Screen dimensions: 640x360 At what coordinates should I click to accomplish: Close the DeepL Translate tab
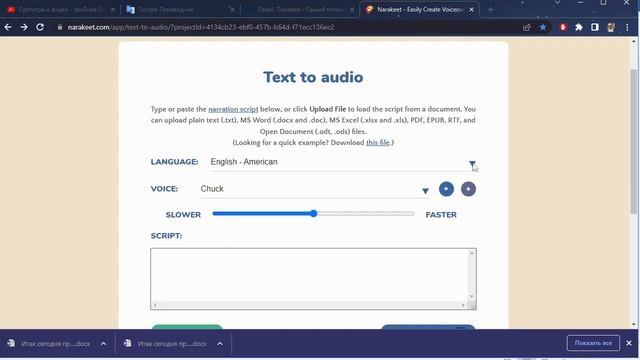tap(352, 9)
